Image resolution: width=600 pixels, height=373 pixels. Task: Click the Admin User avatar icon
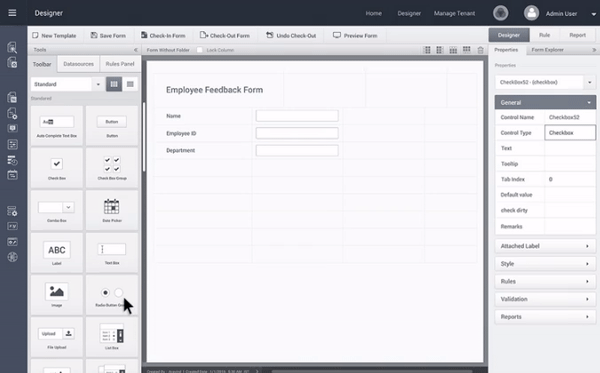pyautogui.click(x=531, y=13)
